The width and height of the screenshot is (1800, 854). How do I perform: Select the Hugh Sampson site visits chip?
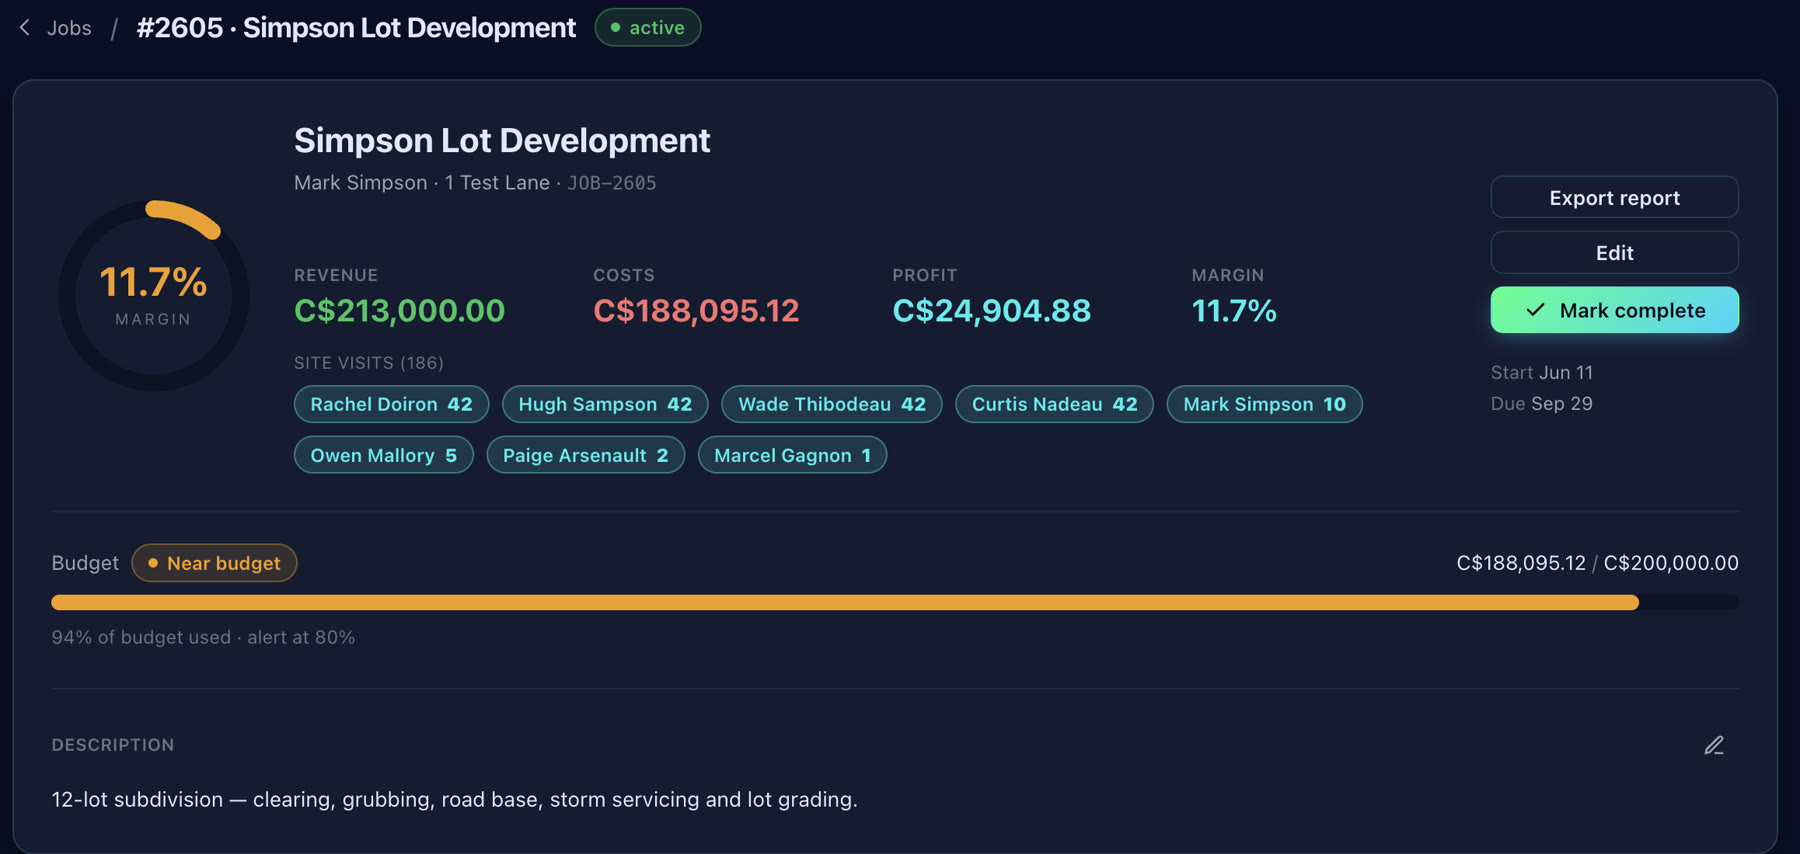[x=605, y=404]
